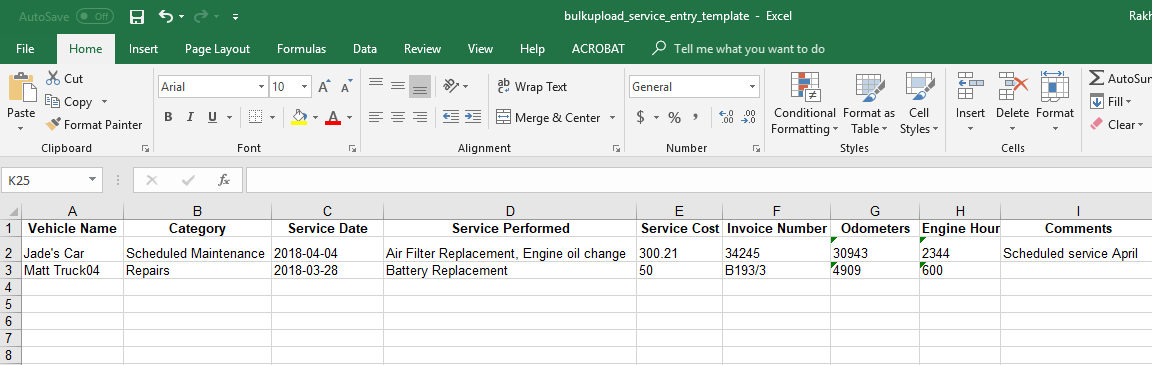Click the Cut button
The width and height of the screenshot is (1152, 365).
[x=65, y=79]
